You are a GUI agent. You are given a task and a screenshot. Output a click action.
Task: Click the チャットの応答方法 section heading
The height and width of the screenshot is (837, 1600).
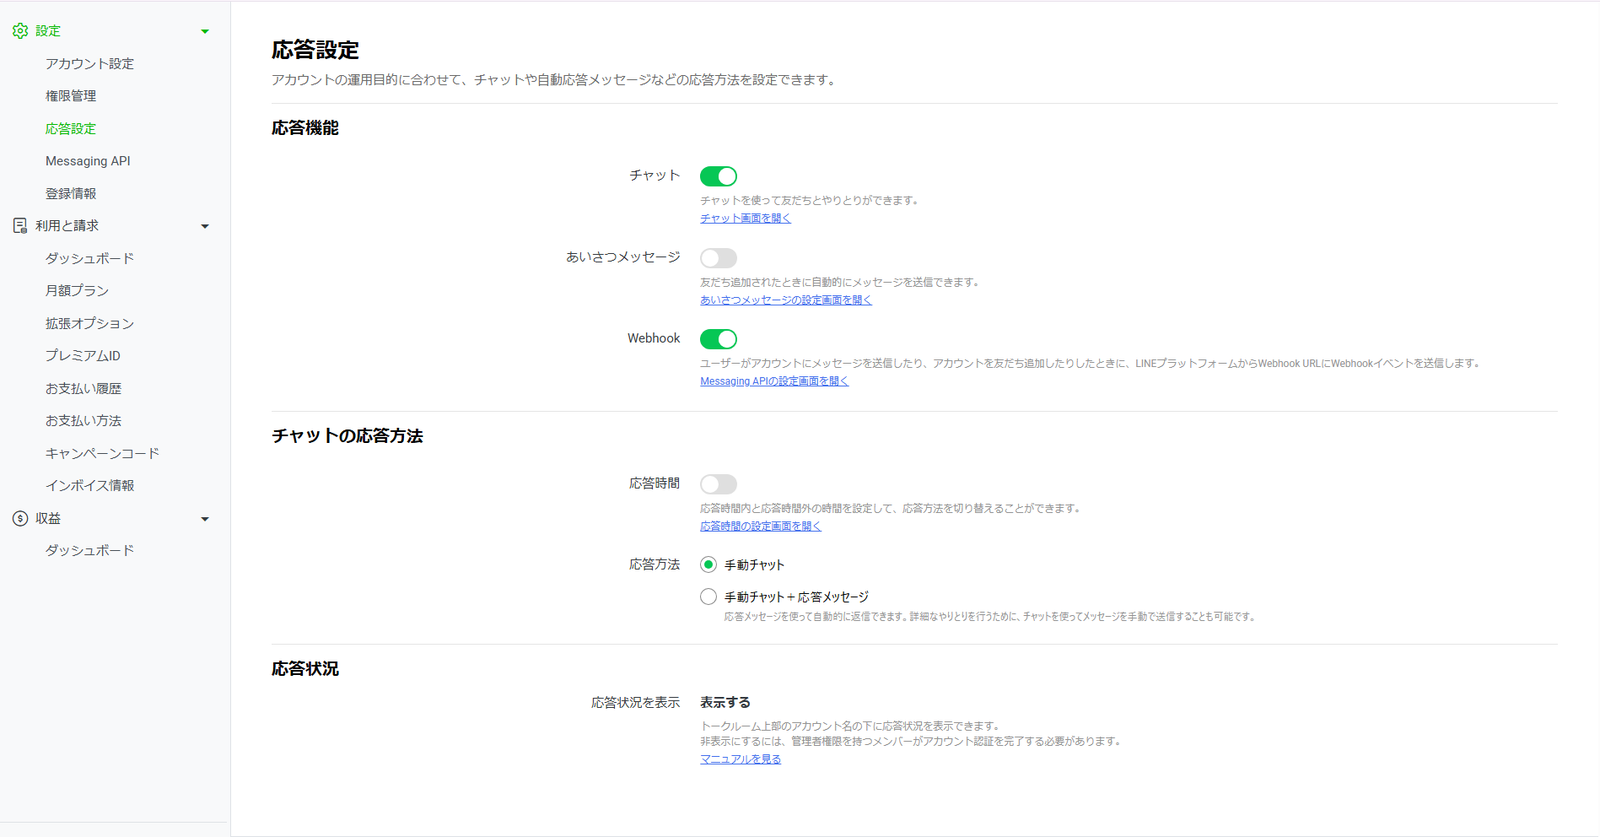tap(347, 436)
